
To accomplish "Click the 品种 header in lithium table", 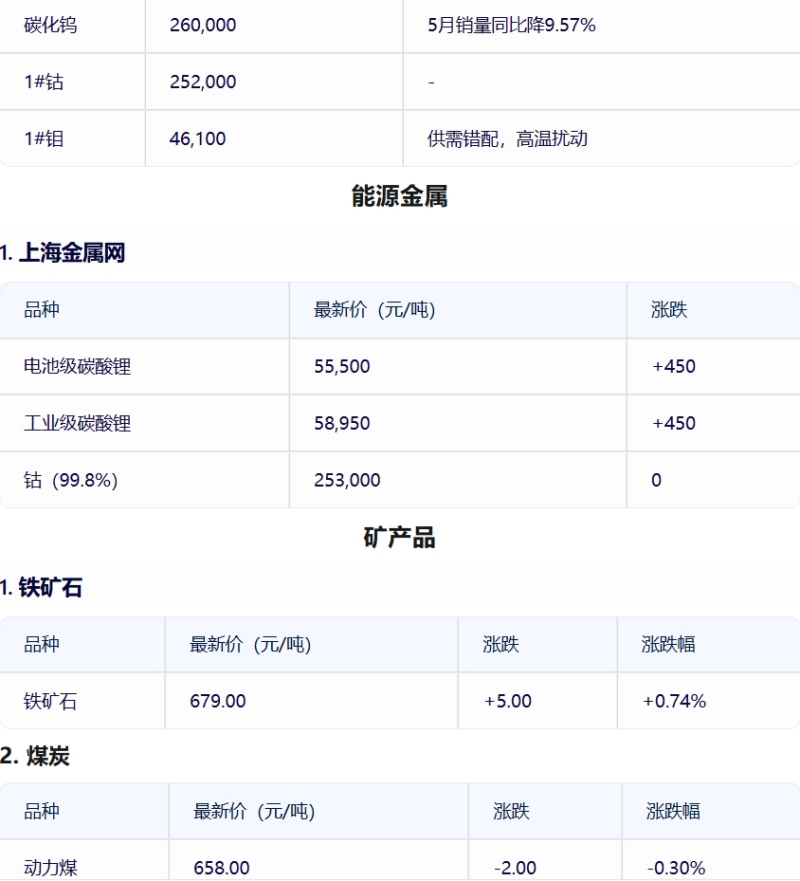I will tap(42, 310).
